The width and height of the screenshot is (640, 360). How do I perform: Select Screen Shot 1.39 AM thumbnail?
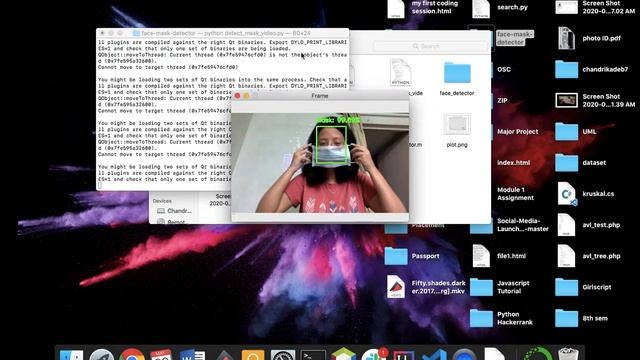[x=567, y=100]
